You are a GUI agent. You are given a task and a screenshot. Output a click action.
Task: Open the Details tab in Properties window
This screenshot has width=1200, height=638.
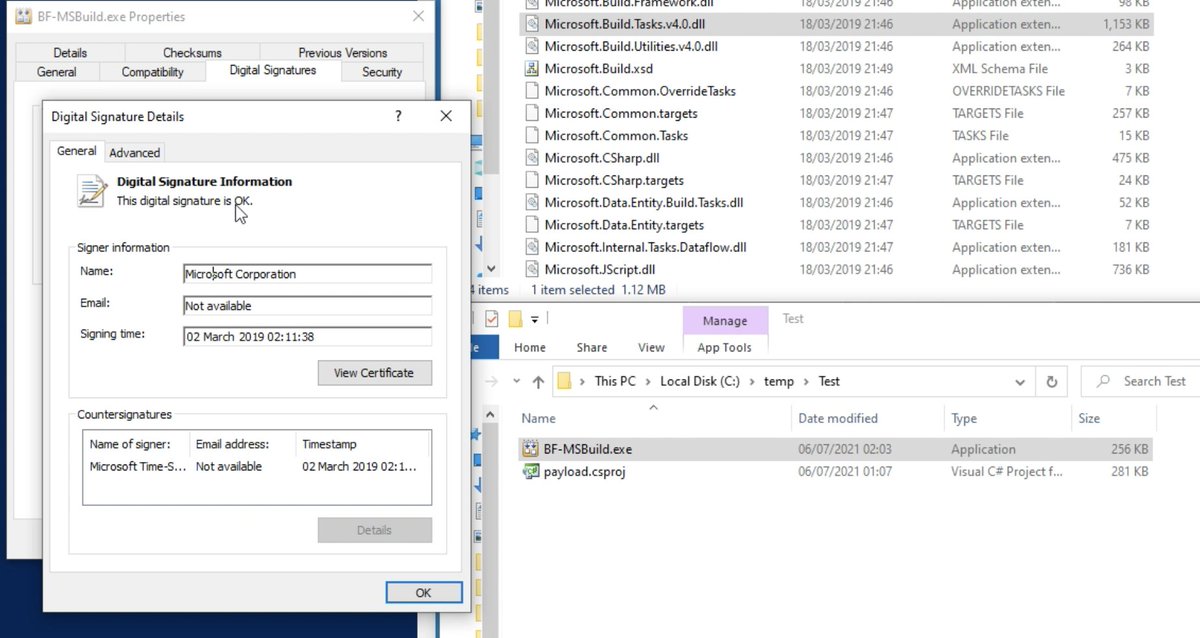pyautogui.click(x=70, y=53)
